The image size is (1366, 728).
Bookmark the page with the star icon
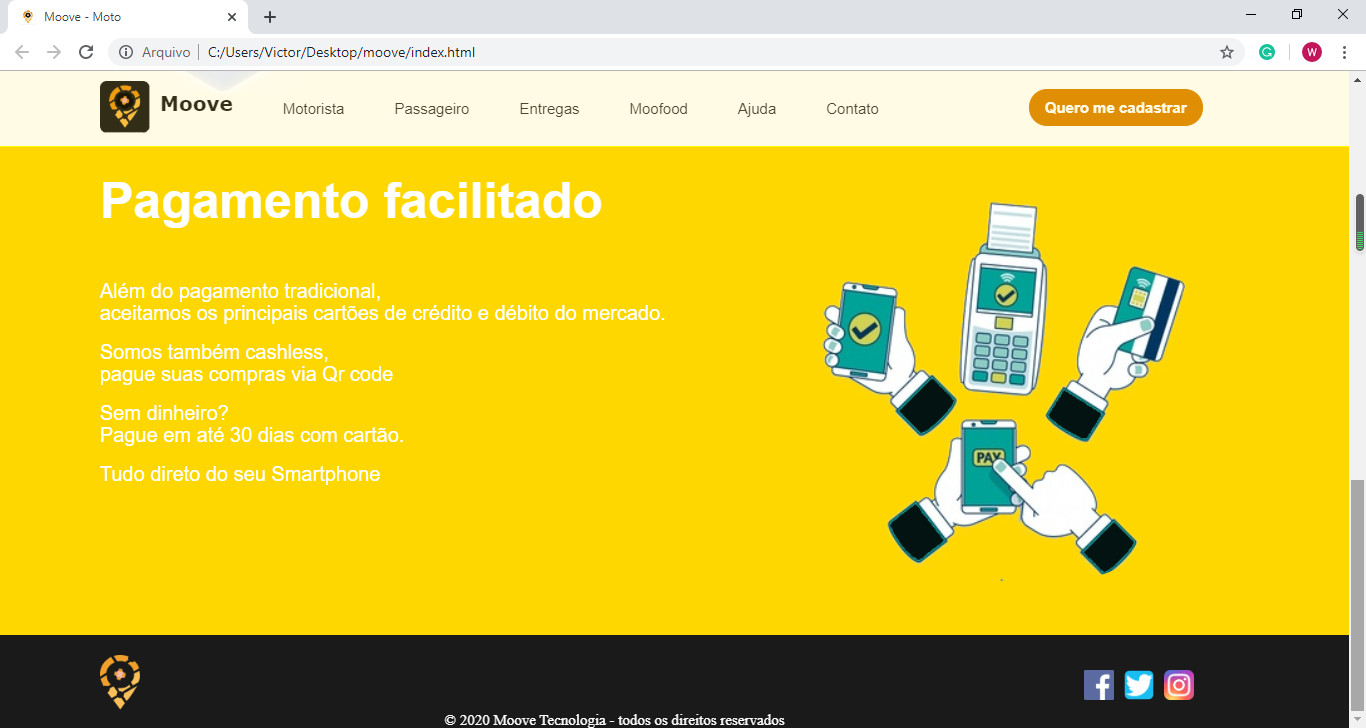pos(1226,51)
